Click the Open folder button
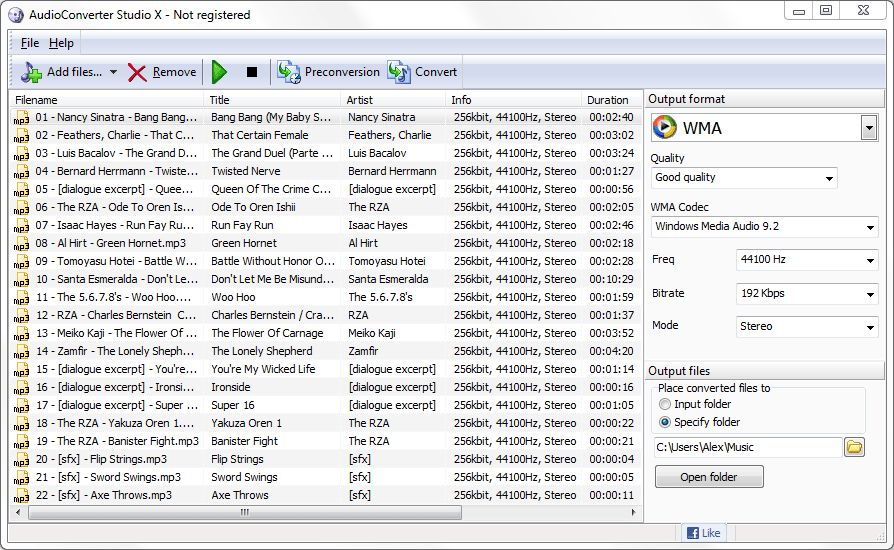This screenshot has height=550, width=894. 709,477
